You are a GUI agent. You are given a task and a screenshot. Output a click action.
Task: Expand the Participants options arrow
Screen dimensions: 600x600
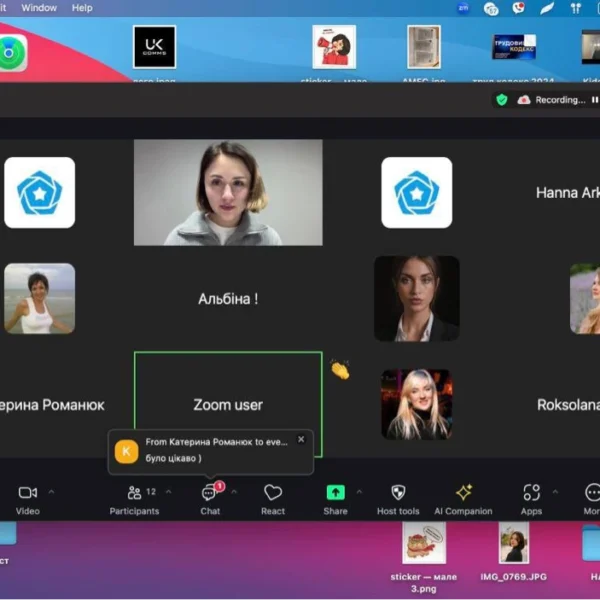168,492
